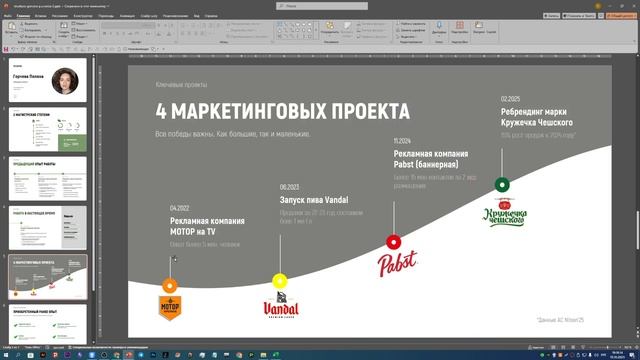The height and width of the screenshot is (360, 640).
Task: Click the slide title '4 МАРКЕТИНГОВЫХ ПРОЕКТА'
Action: [x=282, y=111]
